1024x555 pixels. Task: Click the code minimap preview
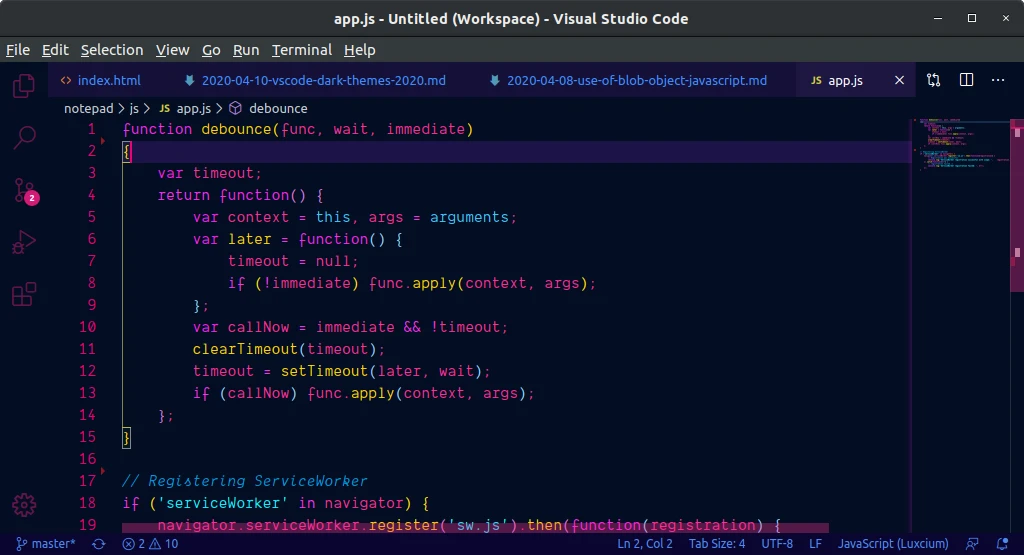(961, 145)
